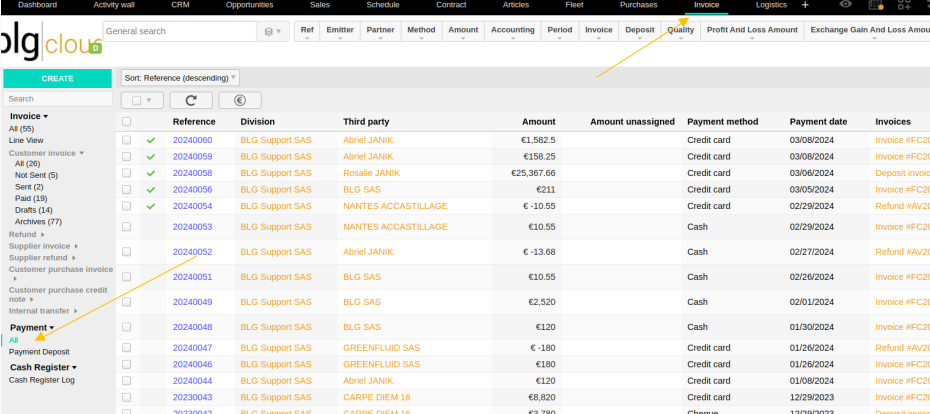Click green checkmark on row 20240059
This screenshot has width=930, height=414.
tap(151, 157)
